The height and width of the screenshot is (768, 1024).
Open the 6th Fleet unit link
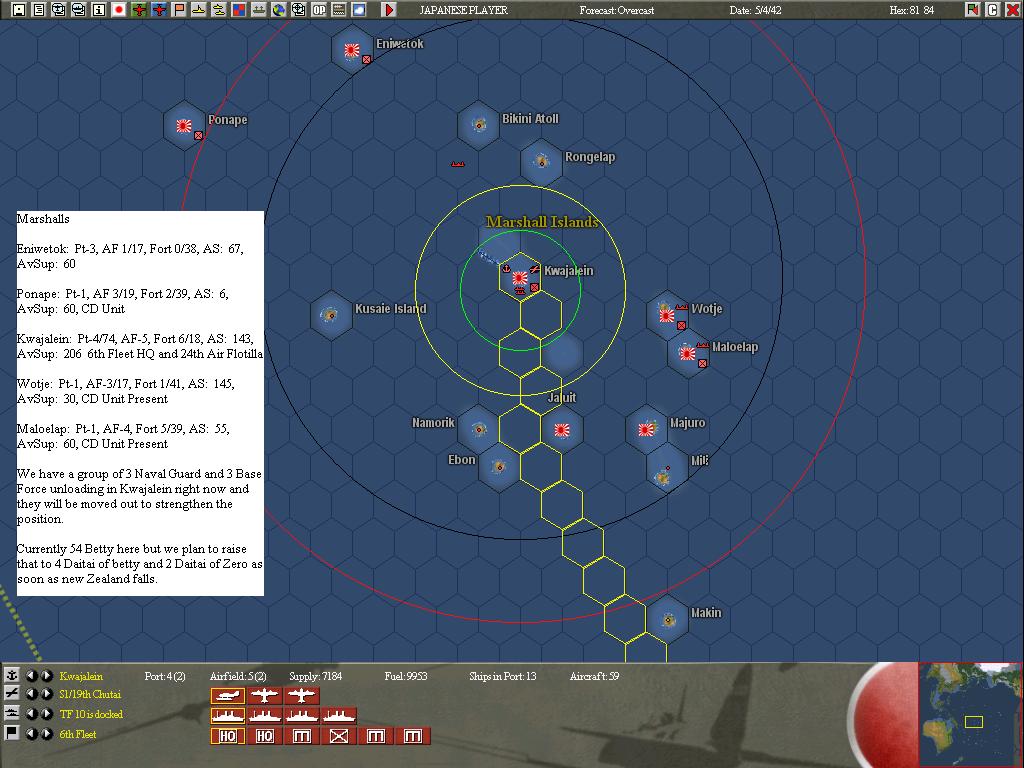click(x=78, y=734)
